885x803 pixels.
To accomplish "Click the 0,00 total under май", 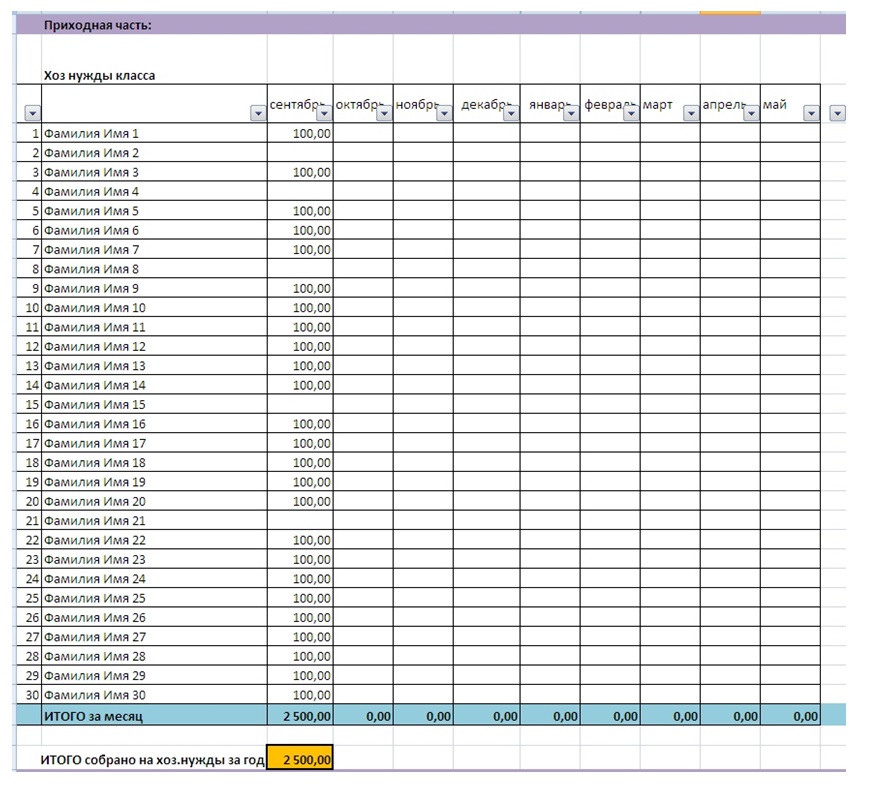I will click(x=790, y=716).
